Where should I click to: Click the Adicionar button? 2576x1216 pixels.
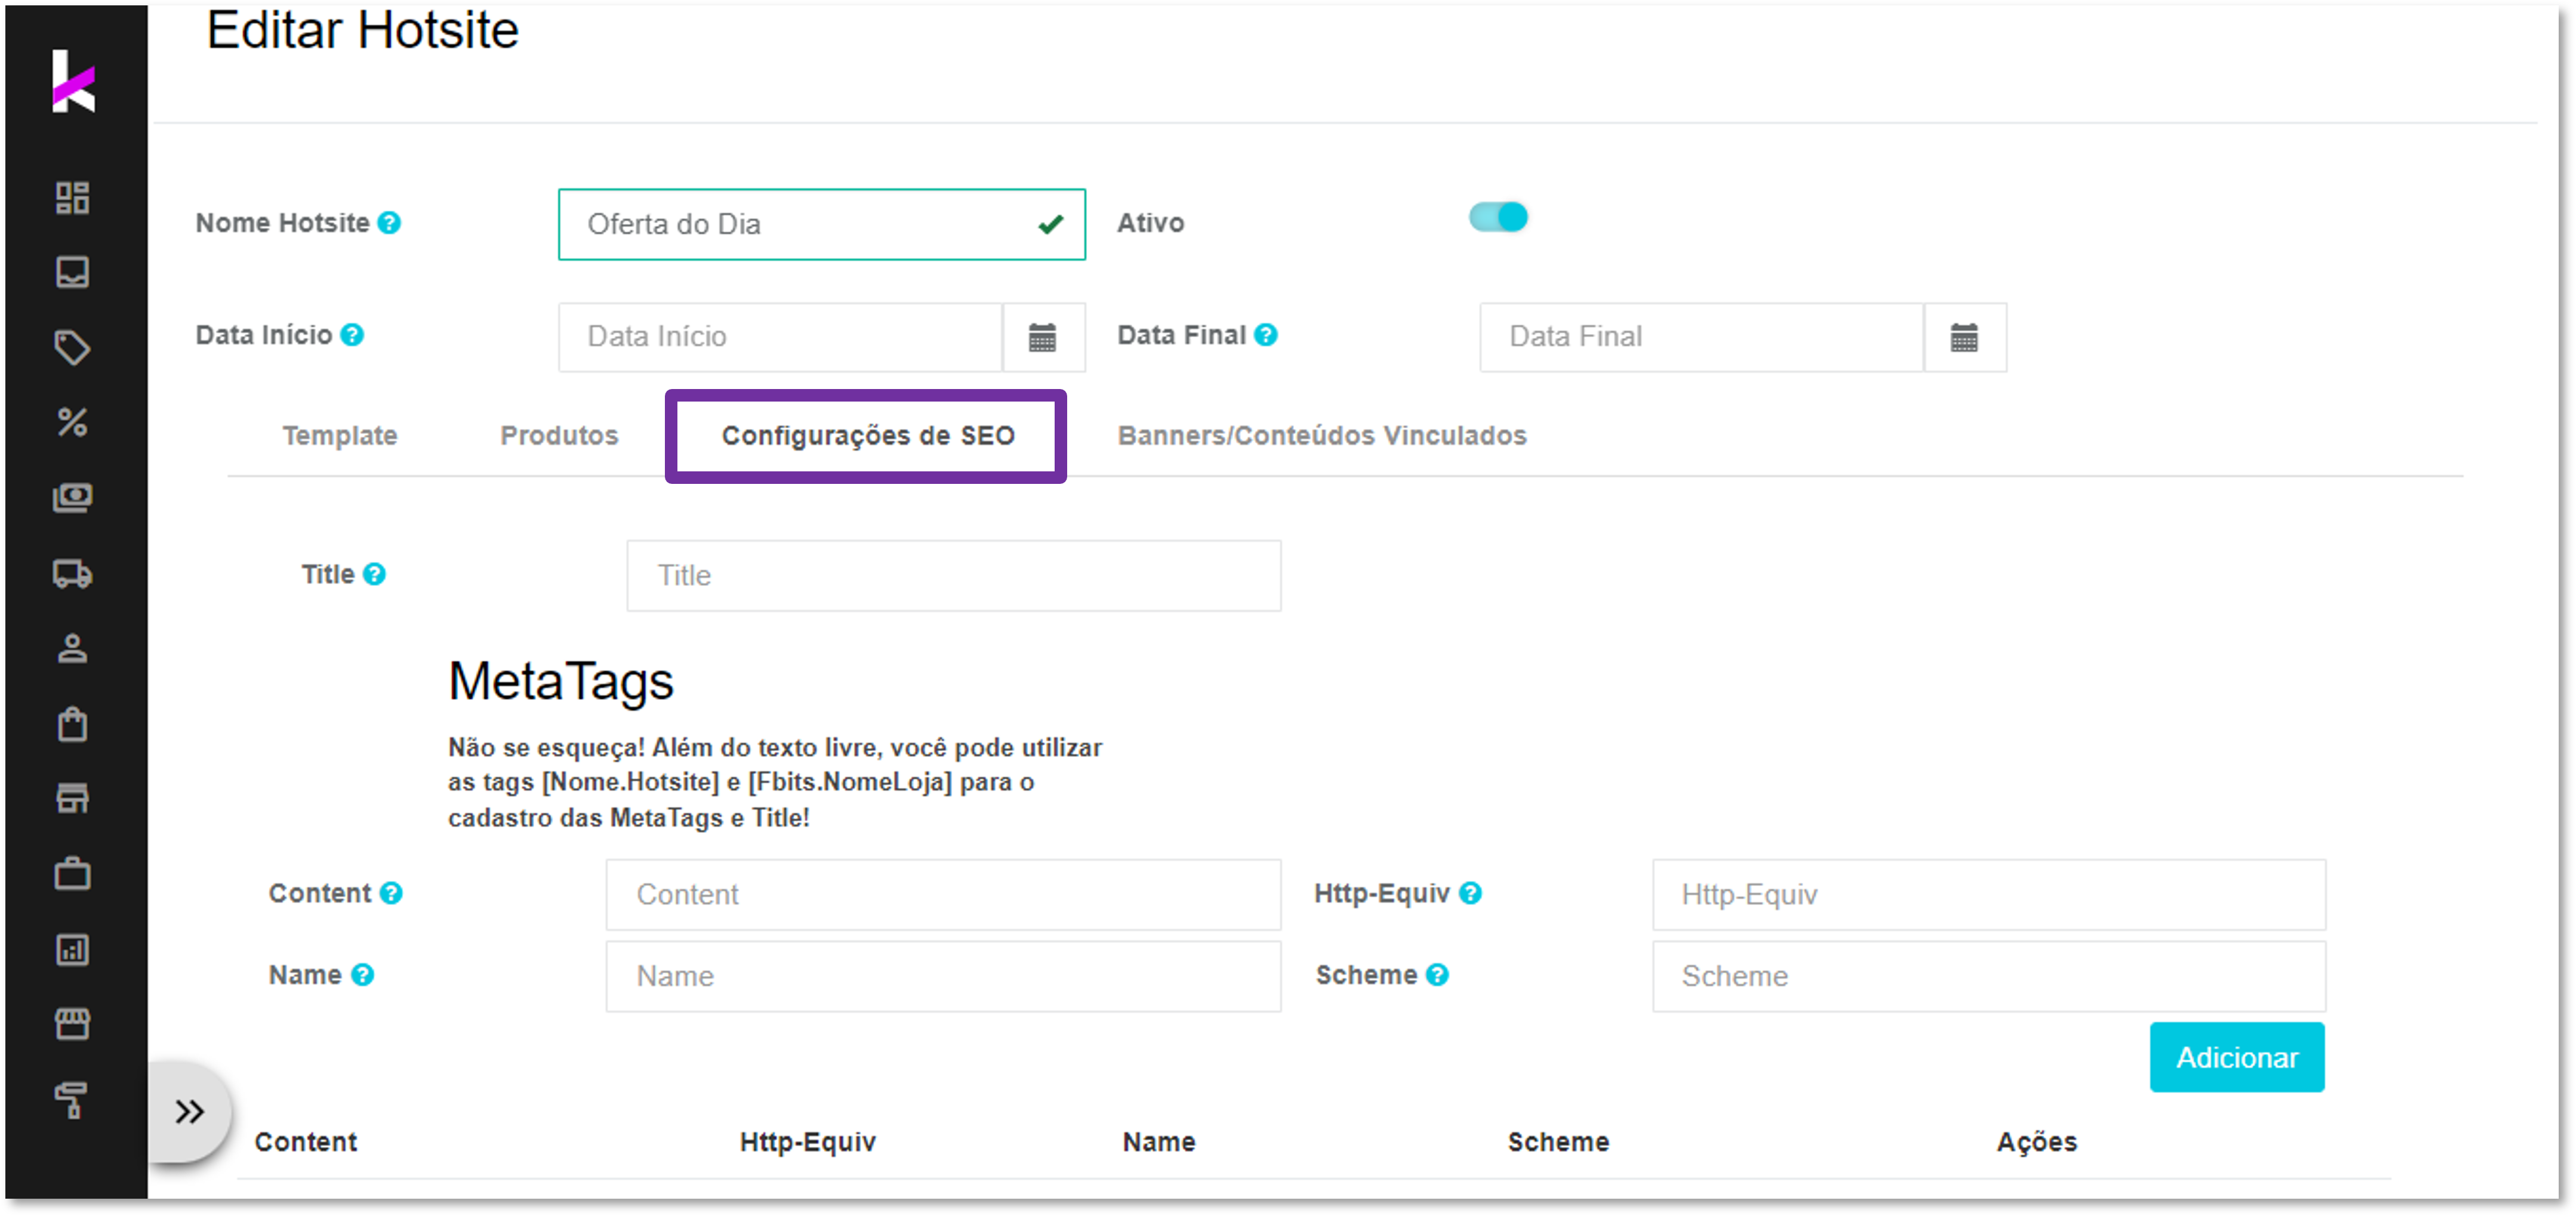(2237, 1057)
